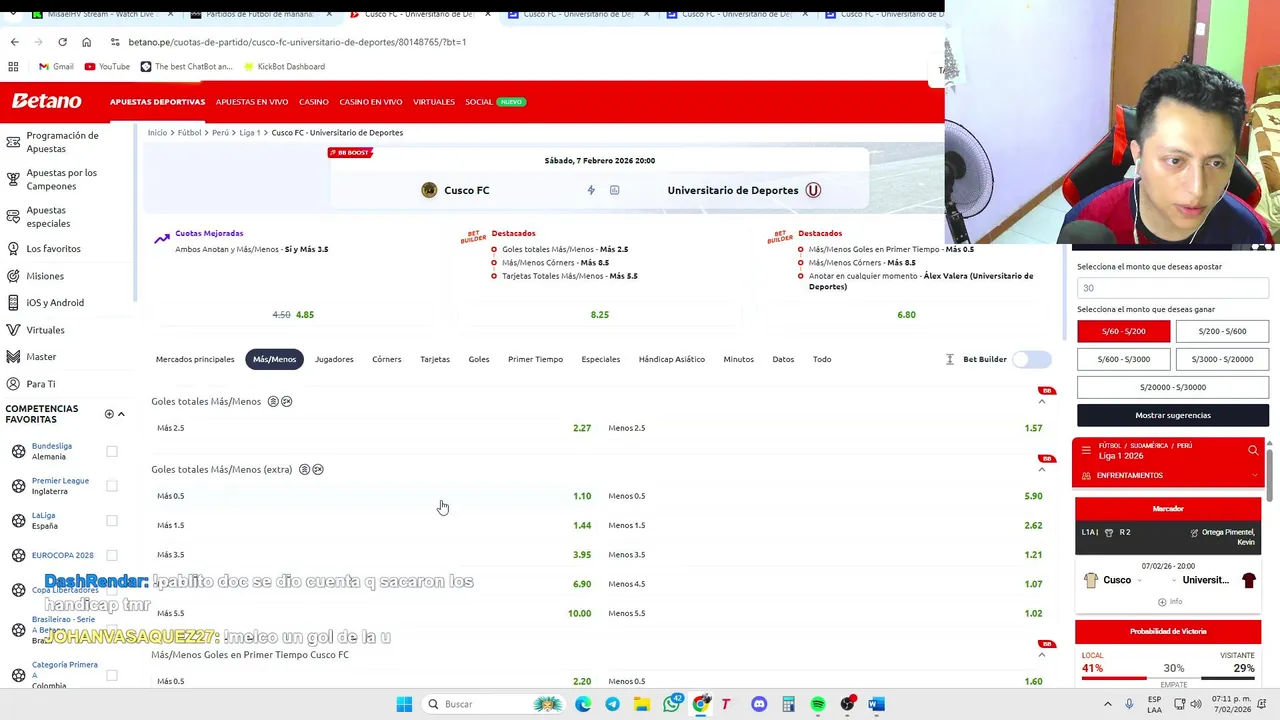Open Discord from the taskbar

point(759,704)
